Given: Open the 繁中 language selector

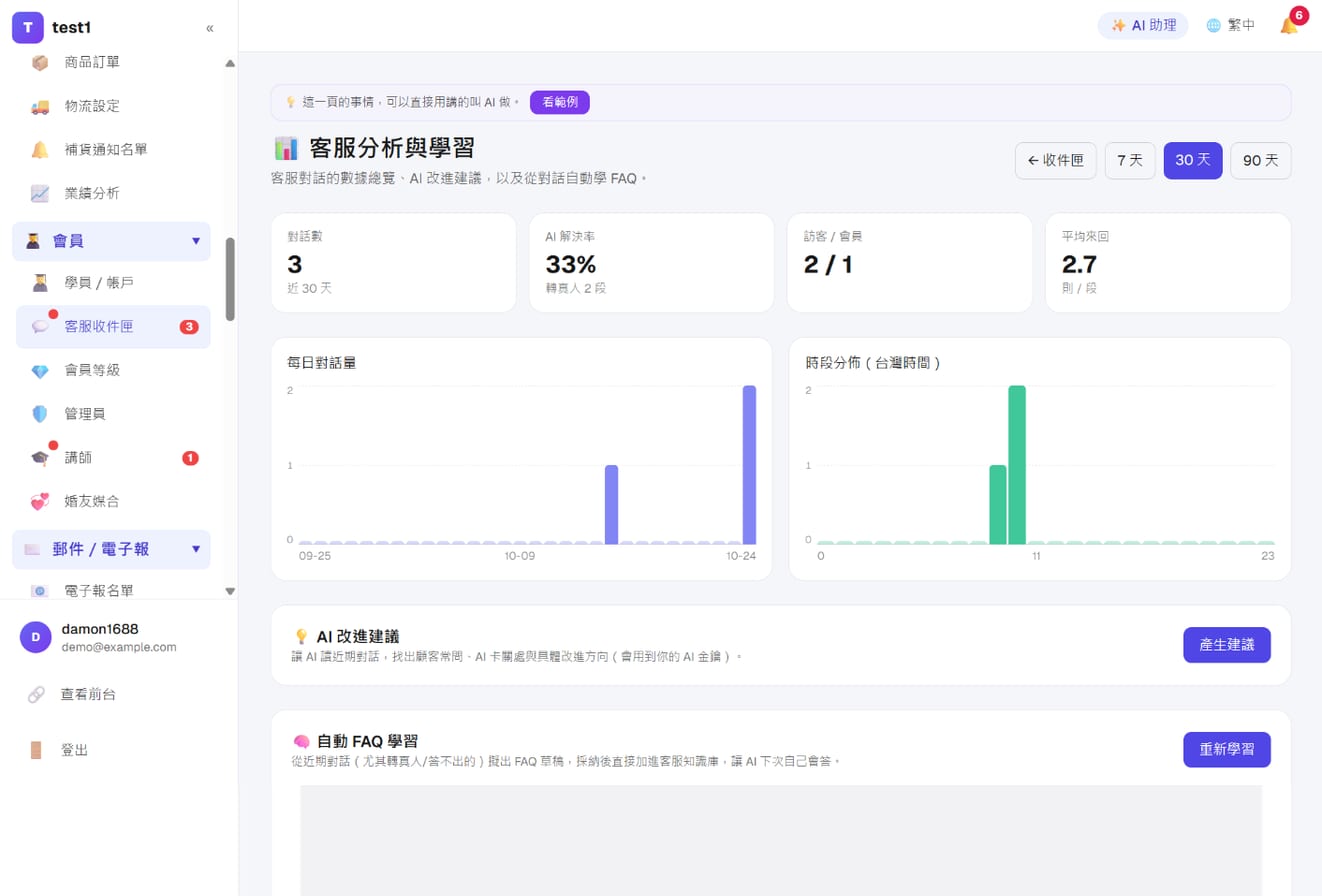Looking at the screenshot, I should (x=1230, y=26).
